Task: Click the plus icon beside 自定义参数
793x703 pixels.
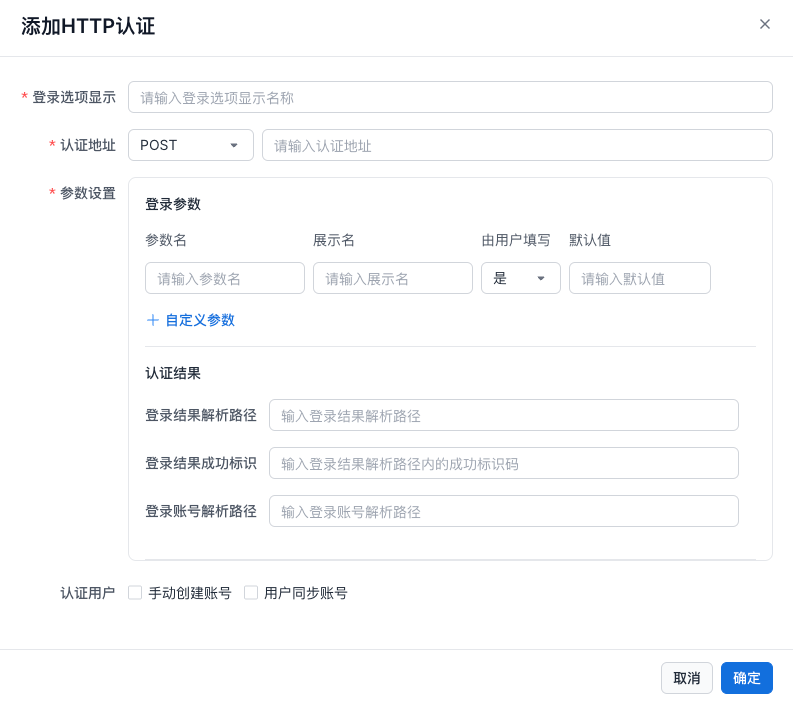Action: [153, 320]
